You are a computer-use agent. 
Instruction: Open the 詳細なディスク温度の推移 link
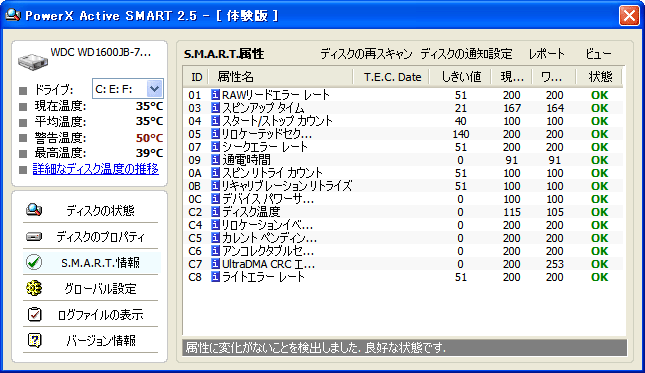tap(95, 169)
